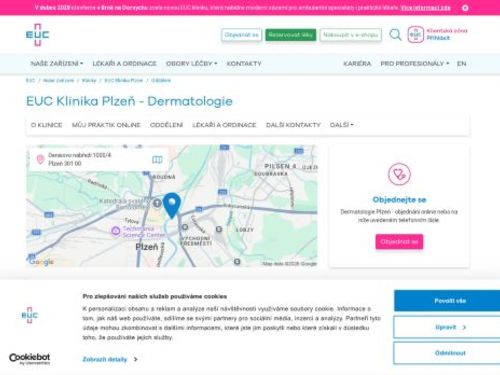The width and height of the screenshot is (500, 375).
Task: Click the EUC logo in header
Action: tap(38, 35)
